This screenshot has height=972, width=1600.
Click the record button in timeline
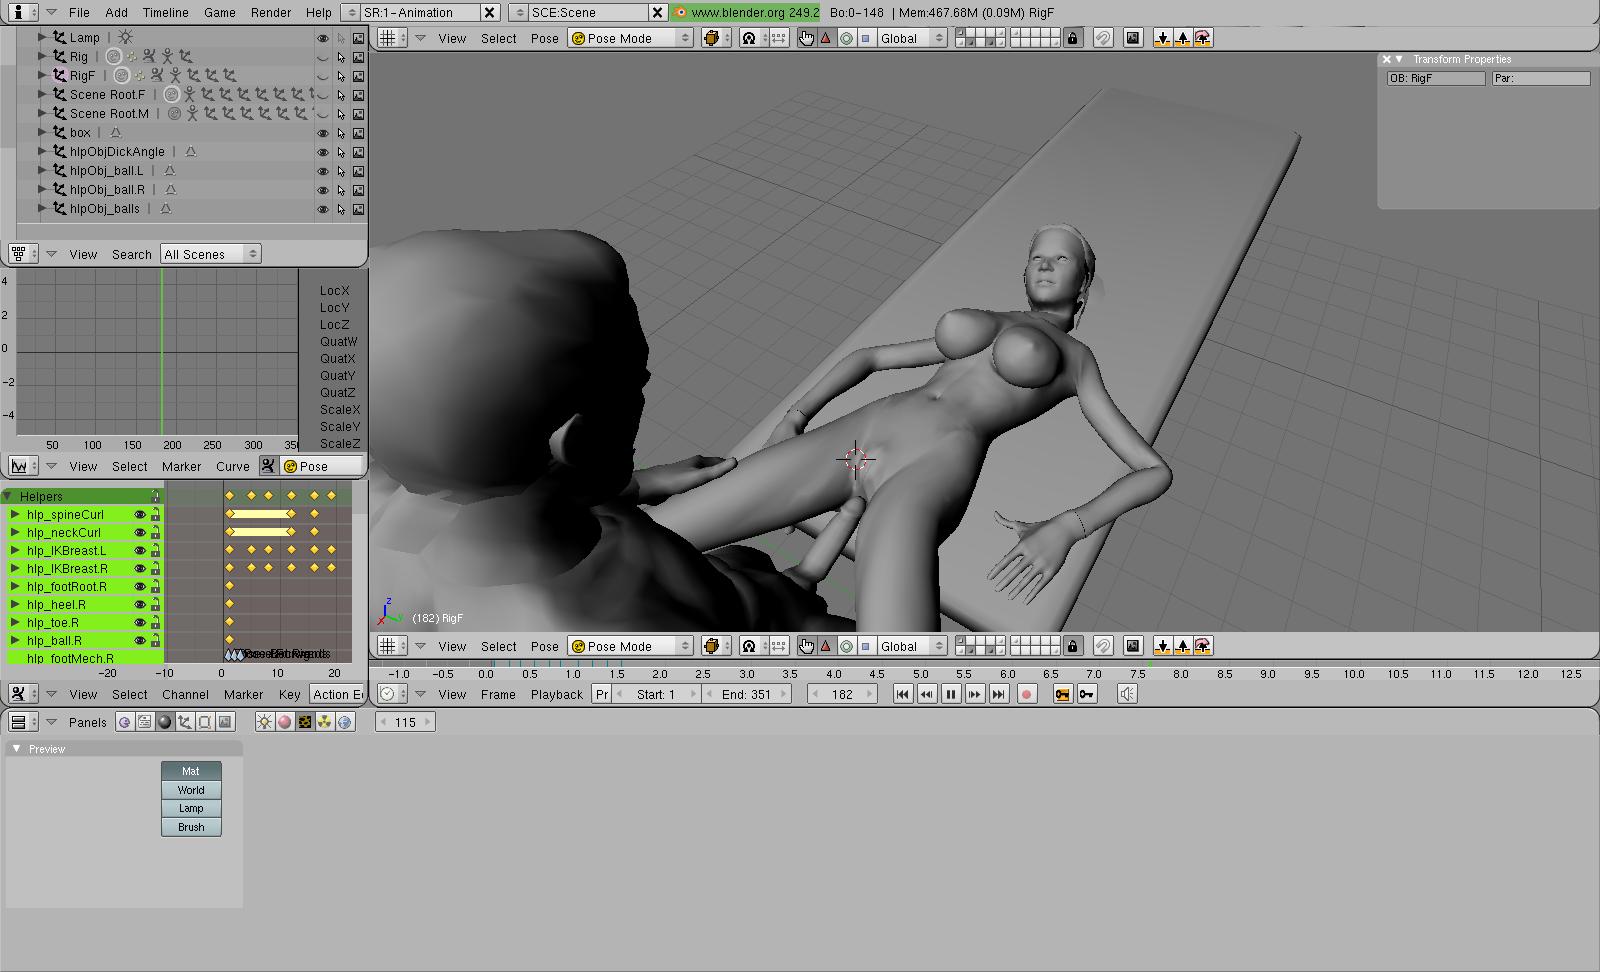pyautogui.click(x=1026, y=694)
